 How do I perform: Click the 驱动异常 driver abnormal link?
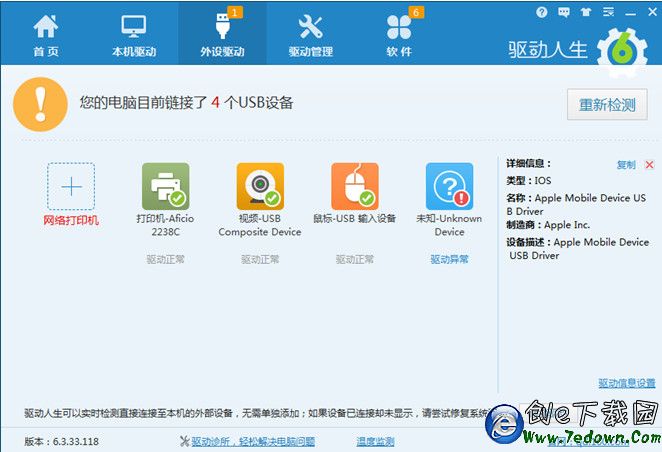[x=449, y=259]
